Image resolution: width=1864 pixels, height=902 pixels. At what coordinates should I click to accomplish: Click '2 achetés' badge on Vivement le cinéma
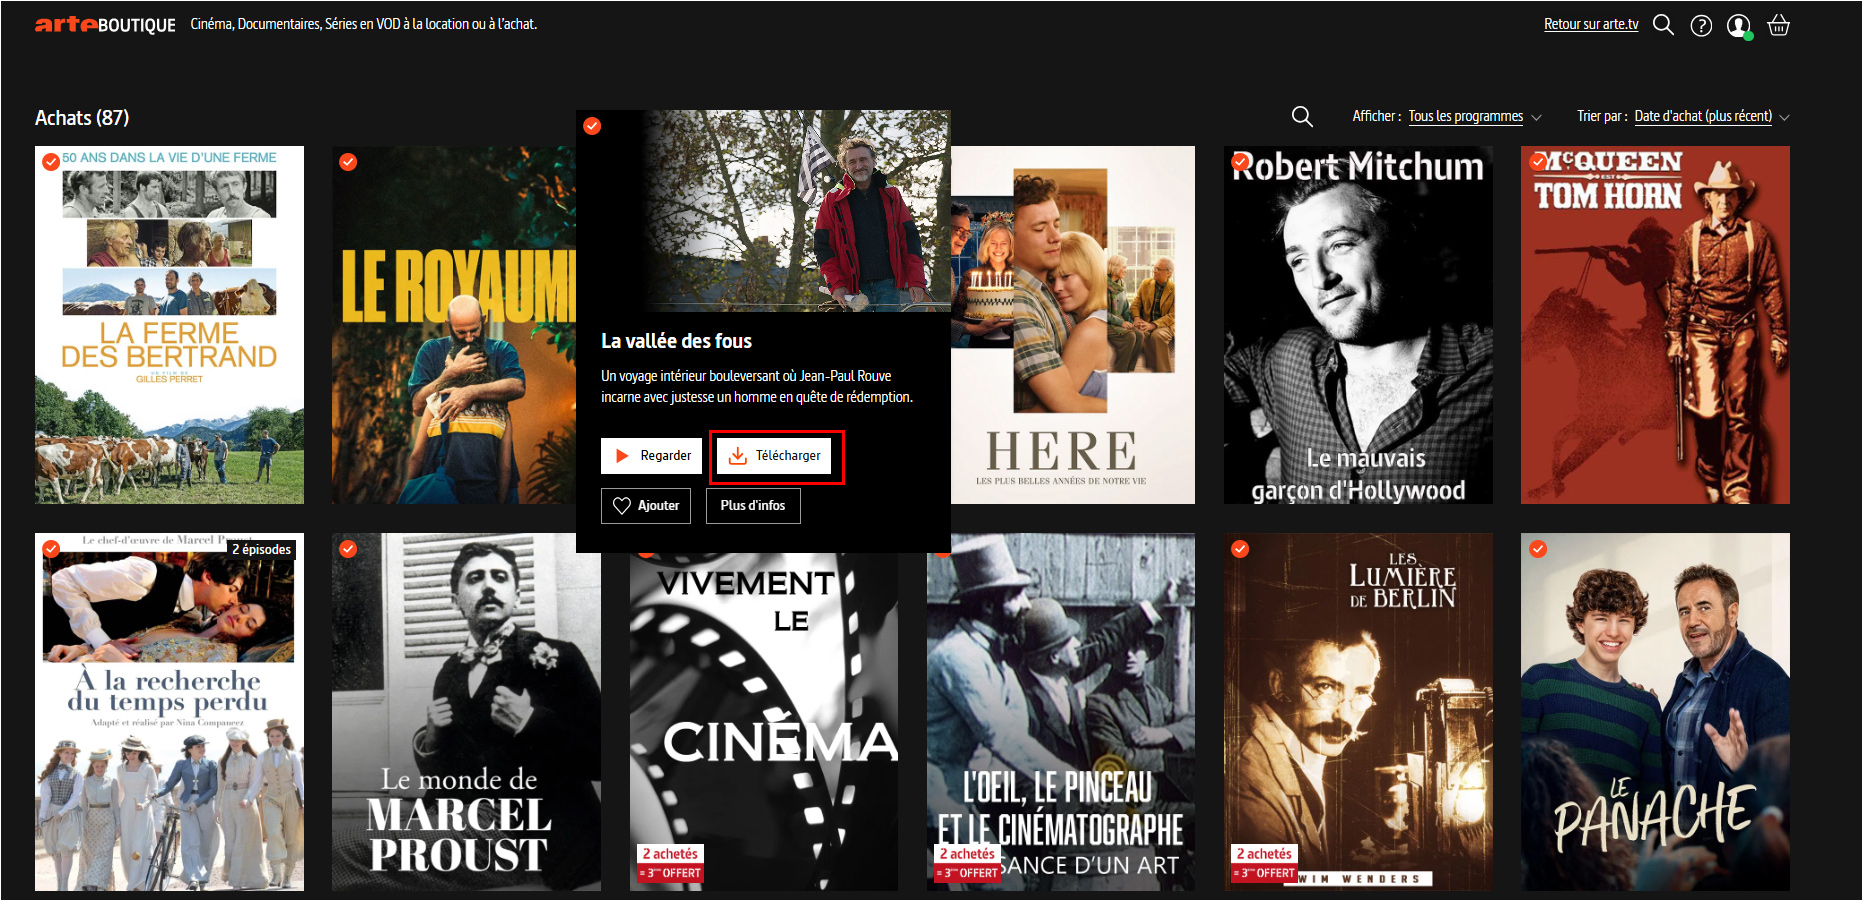[670, 854]
